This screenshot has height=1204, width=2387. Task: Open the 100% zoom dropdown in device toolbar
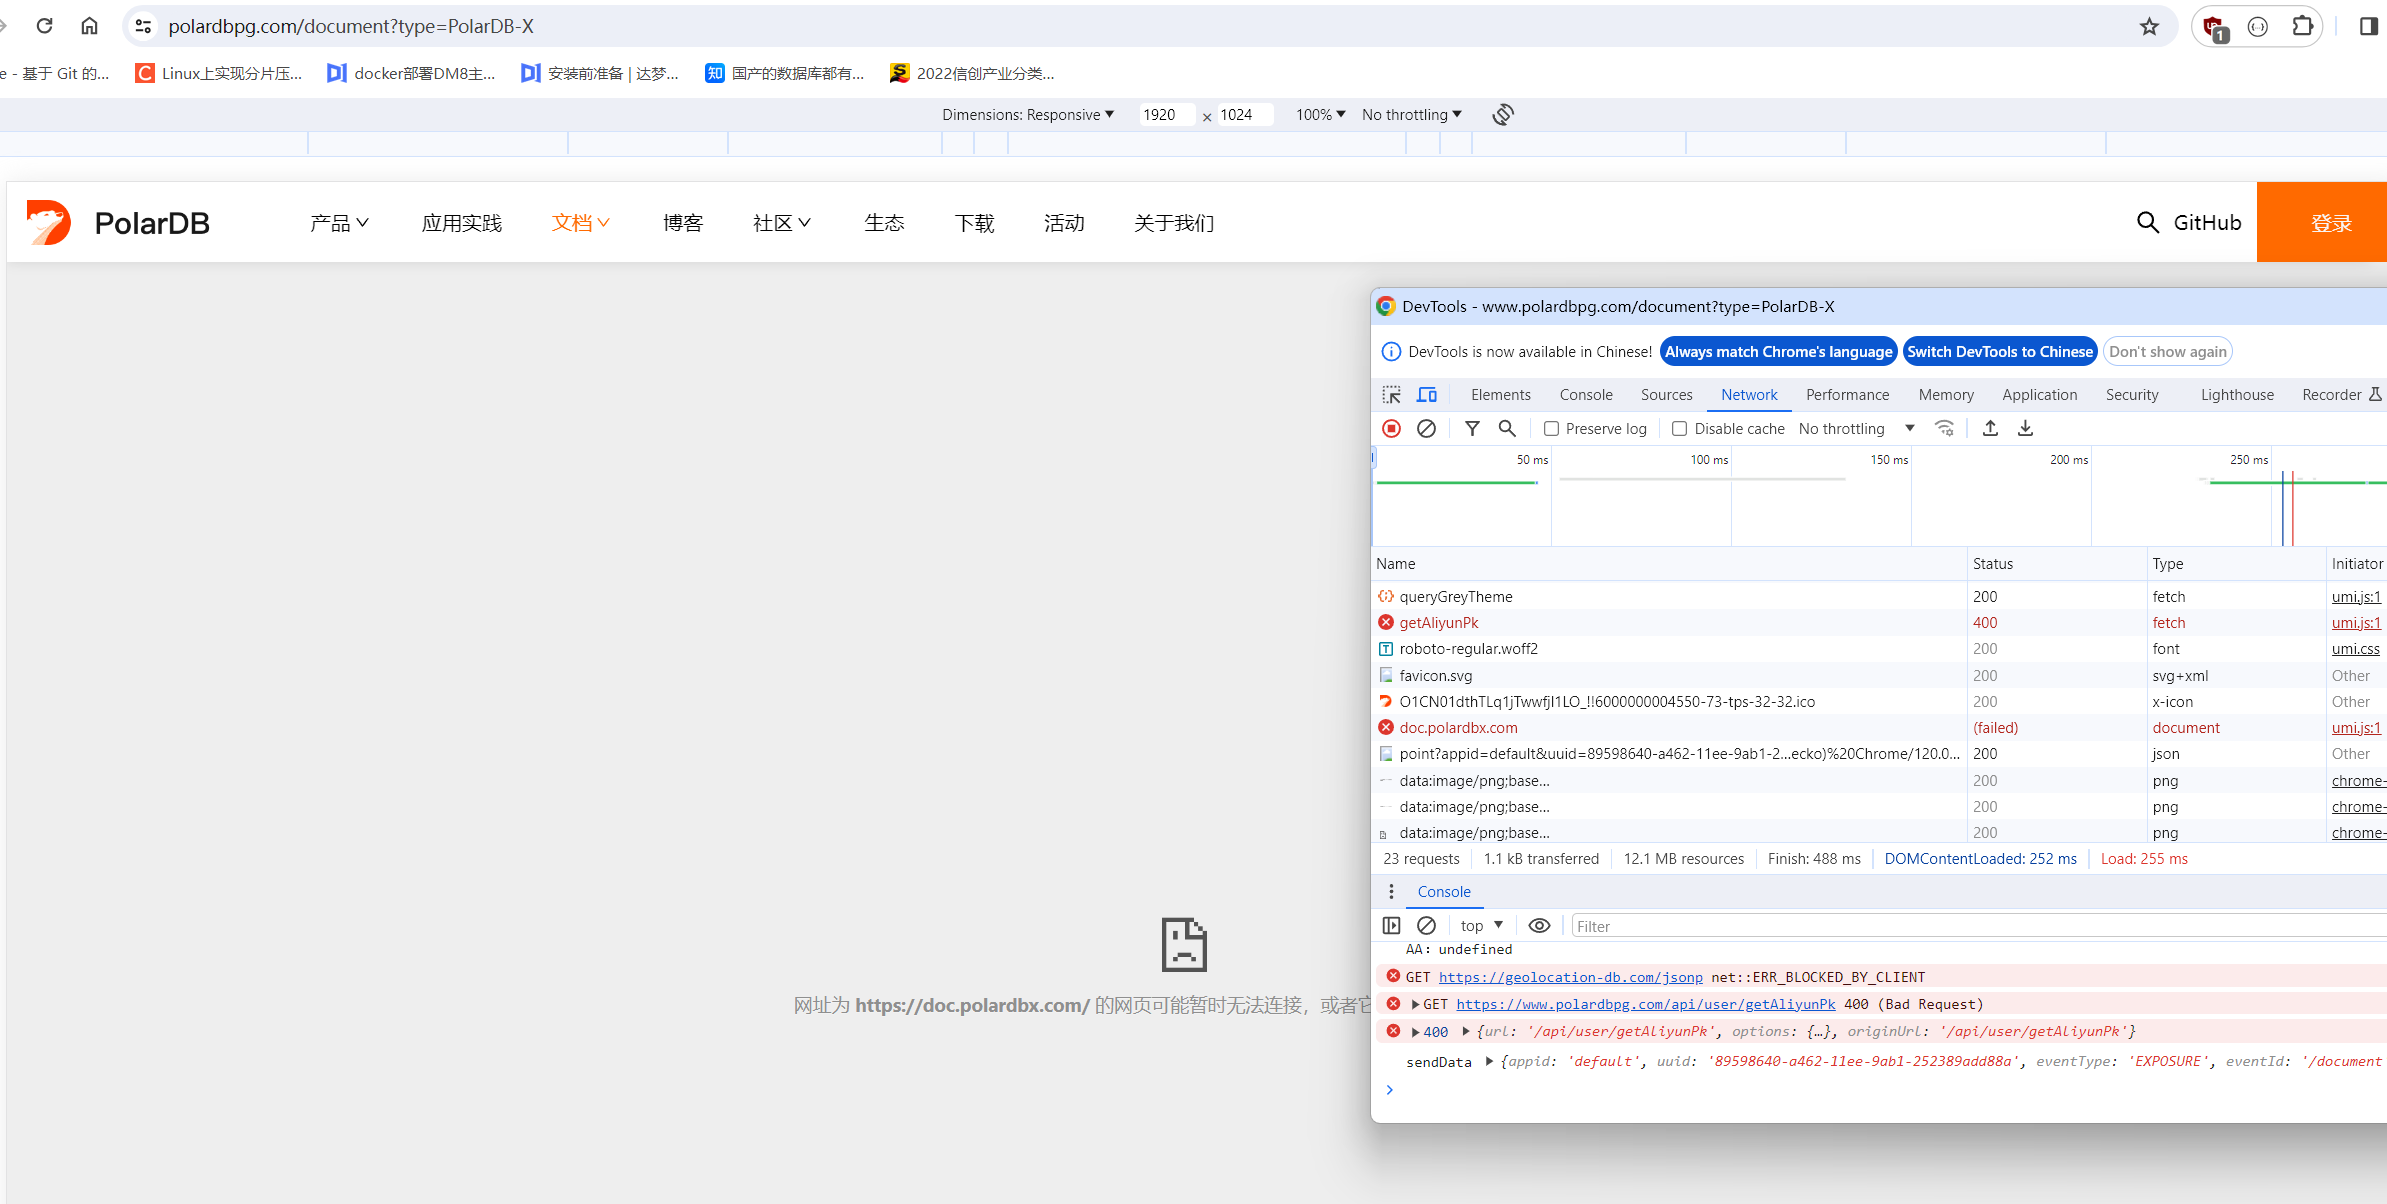click(1320, 114)
